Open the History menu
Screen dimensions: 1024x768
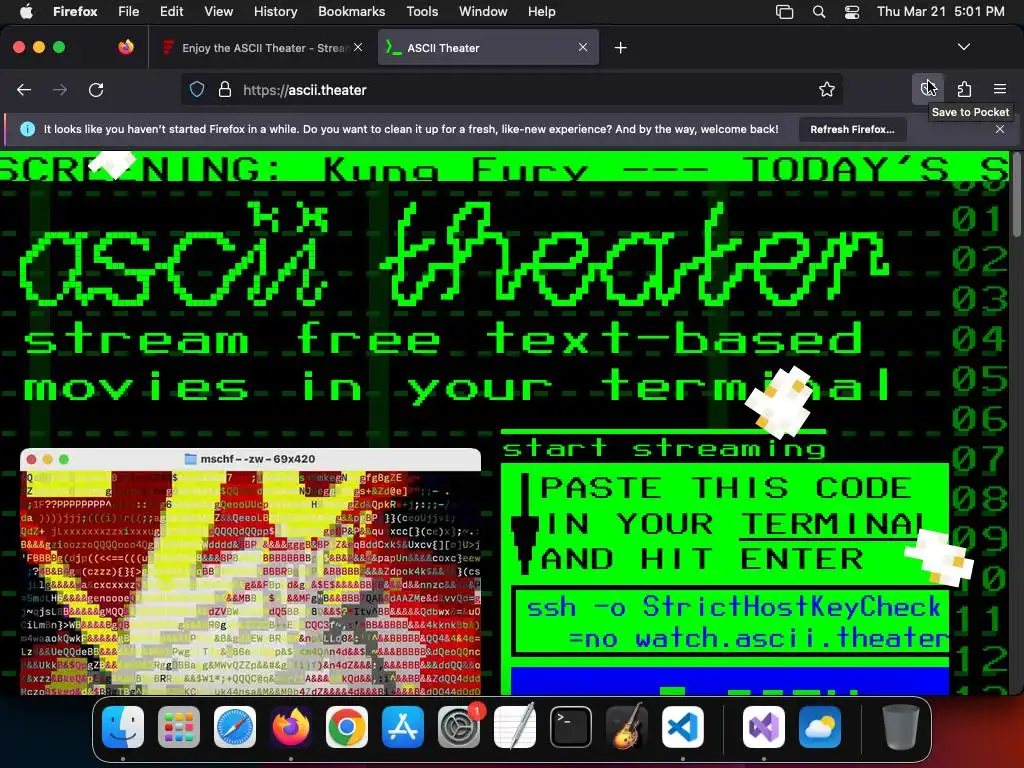[x=275, y=11]
